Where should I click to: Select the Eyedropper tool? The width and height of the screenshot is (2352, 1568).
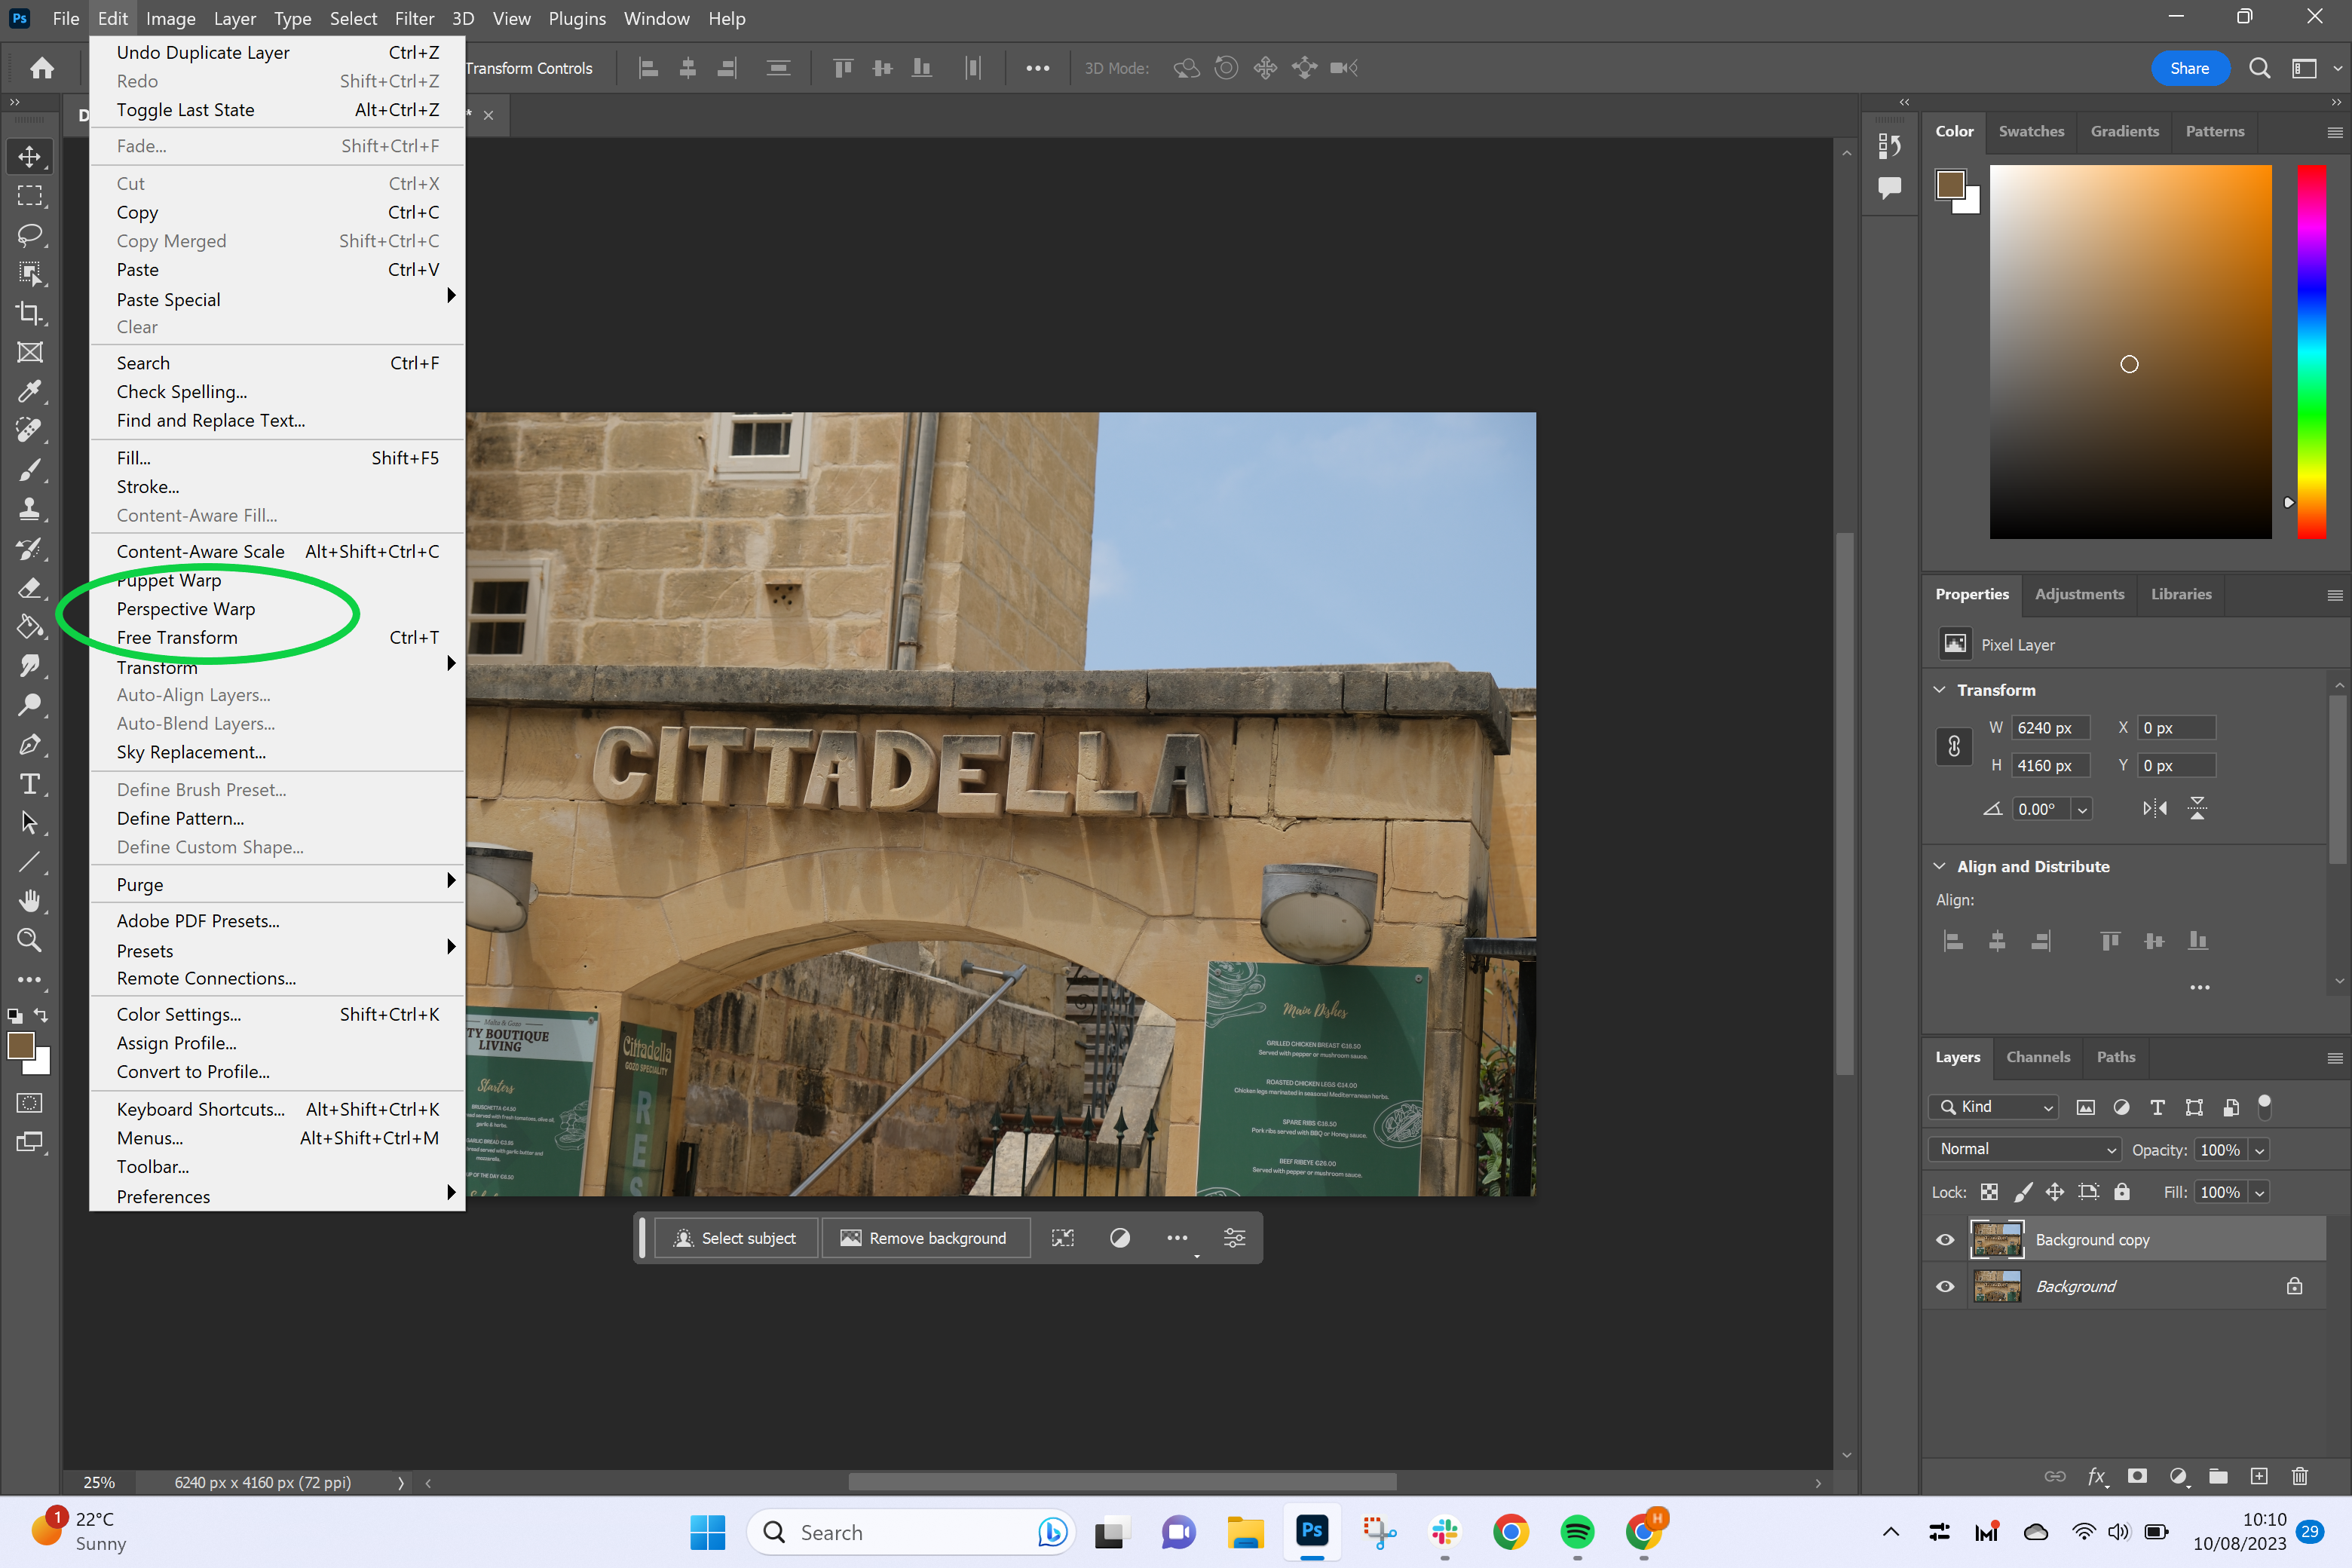tap(30, 391)
